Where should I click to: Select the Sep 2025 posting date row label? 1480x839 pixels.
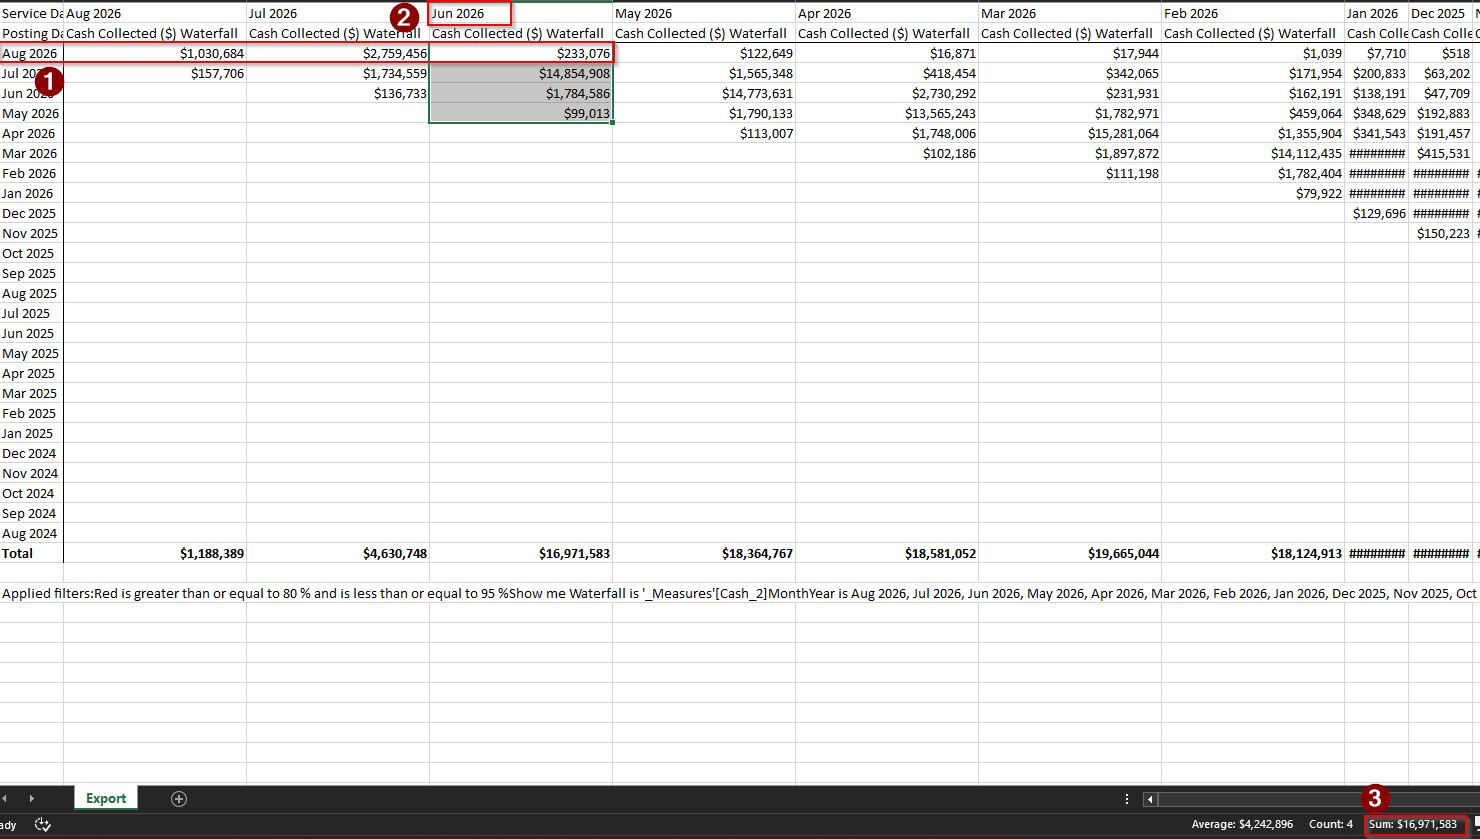point(32,273)
